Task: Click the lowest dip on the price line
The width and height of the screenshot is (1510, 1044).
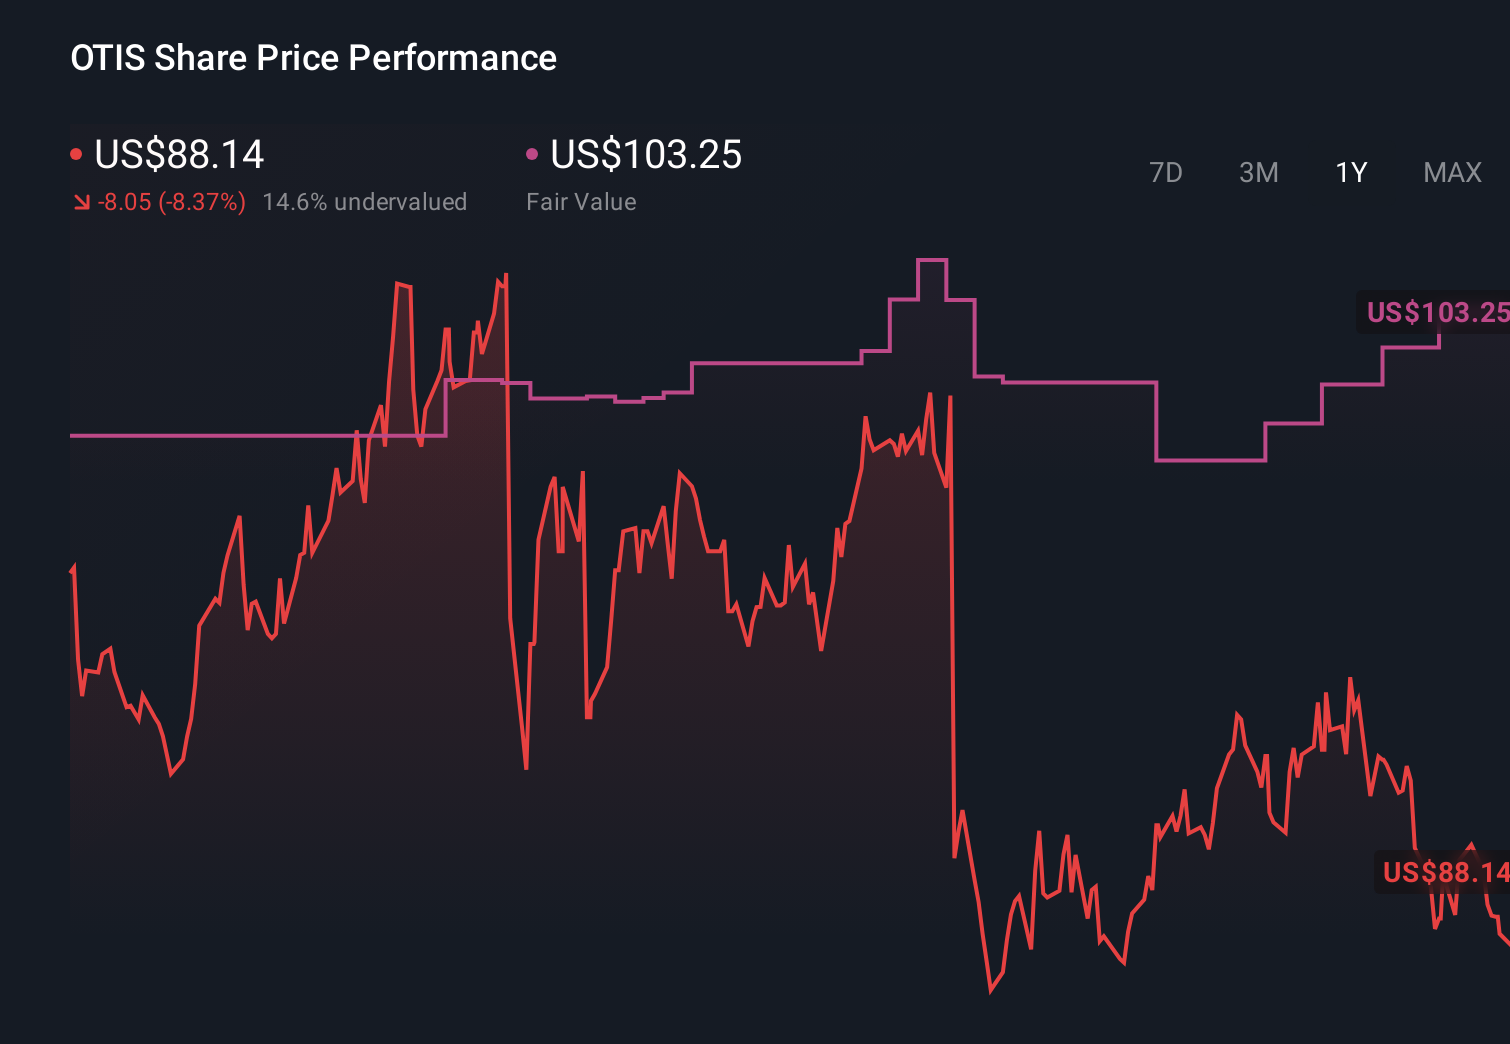Action: (990, 993)
